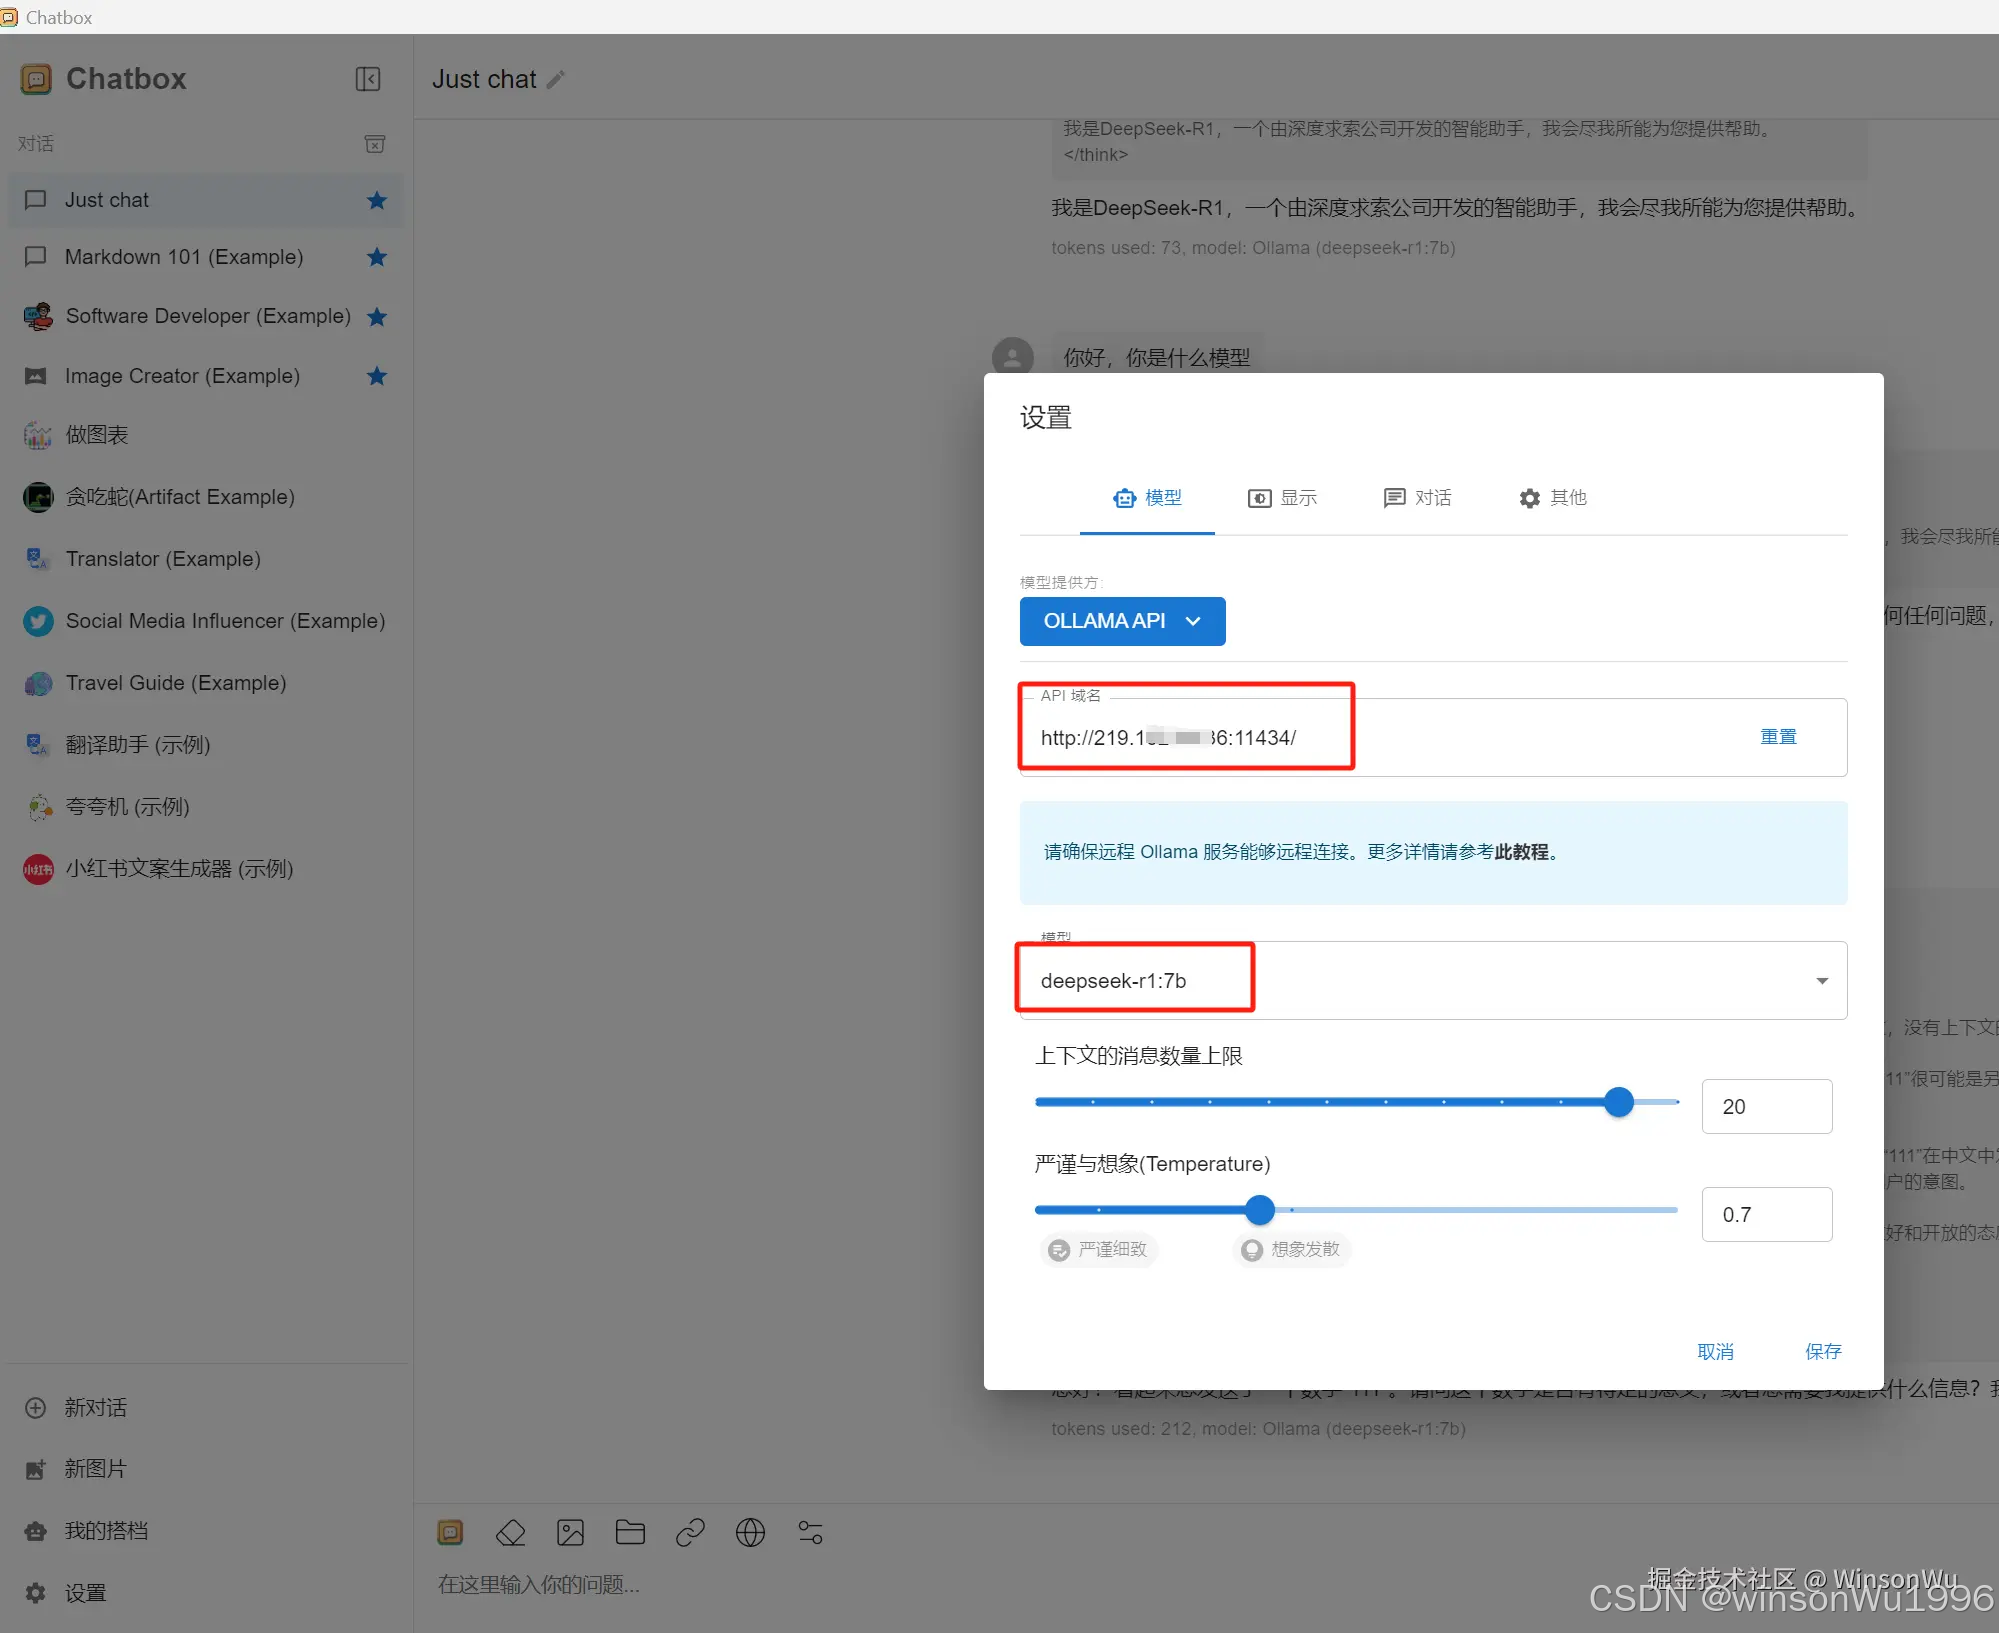Click the API 域名 input field
Viewport: 1999px width, 1633px height.
pos(1400,738)
